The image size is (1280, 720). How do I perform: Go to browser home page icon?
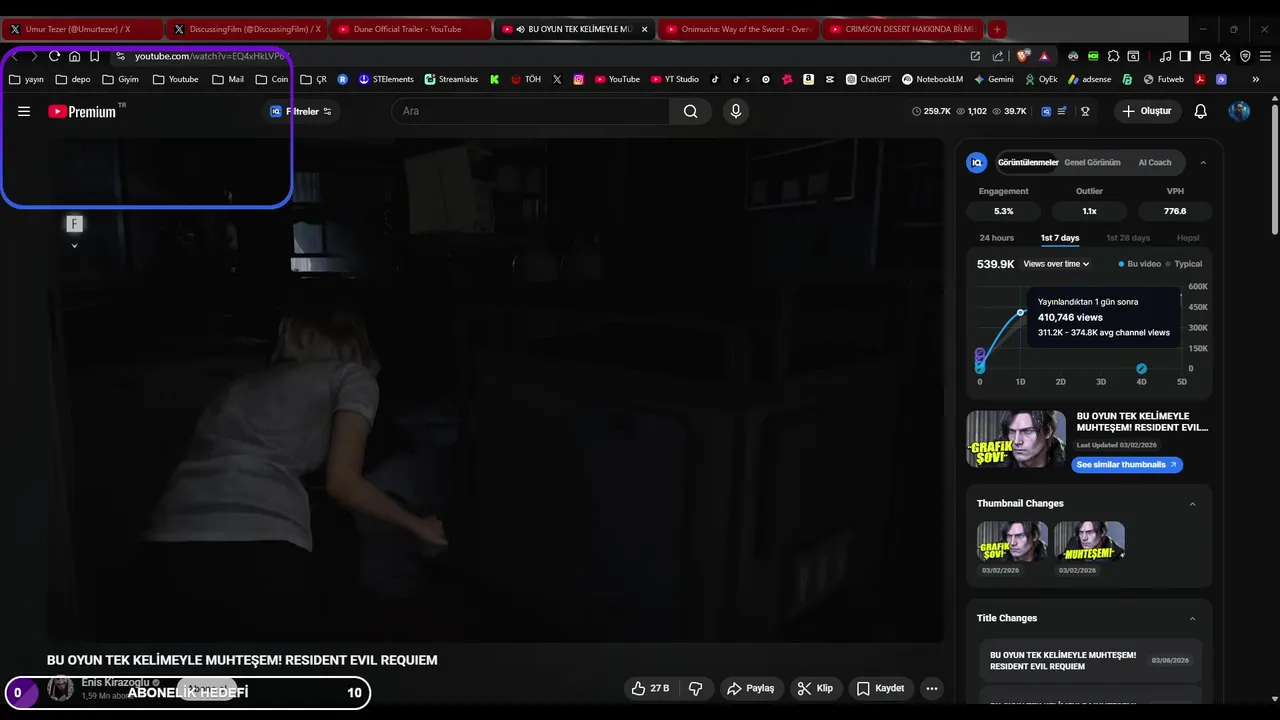tap(74, 56)
